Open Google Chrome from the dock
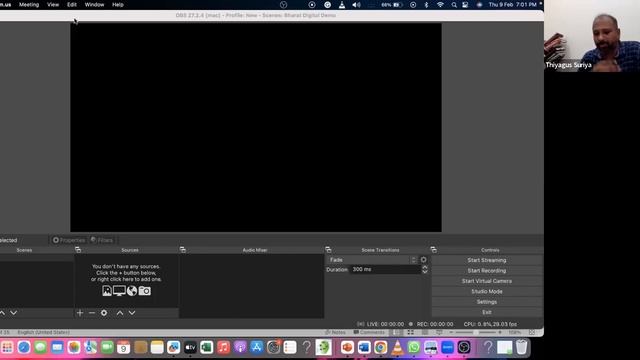640x360 pixels. (x=380, y=347)
